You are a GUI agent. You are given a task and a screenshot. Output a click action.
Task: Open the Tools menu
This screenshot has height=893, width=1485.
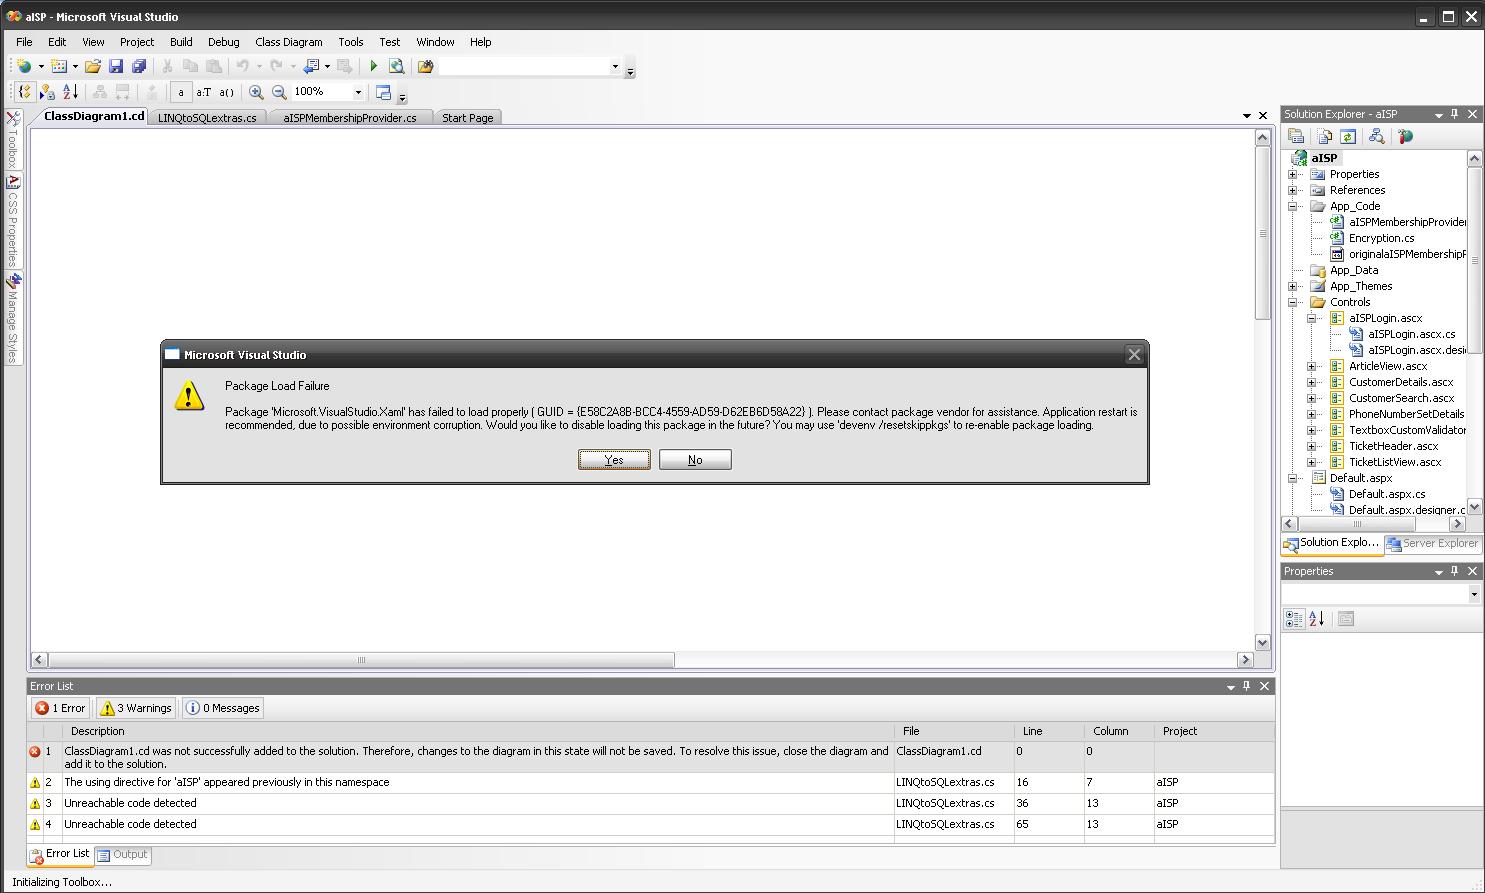coord(351,42)
